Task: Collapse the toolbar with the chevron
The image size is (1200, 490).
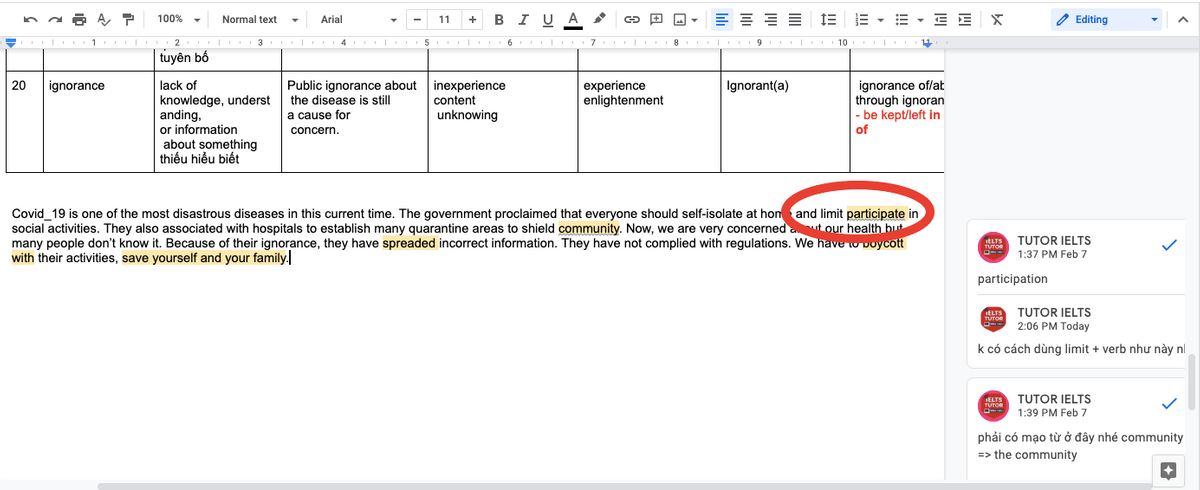Action: pos(1184,19)
